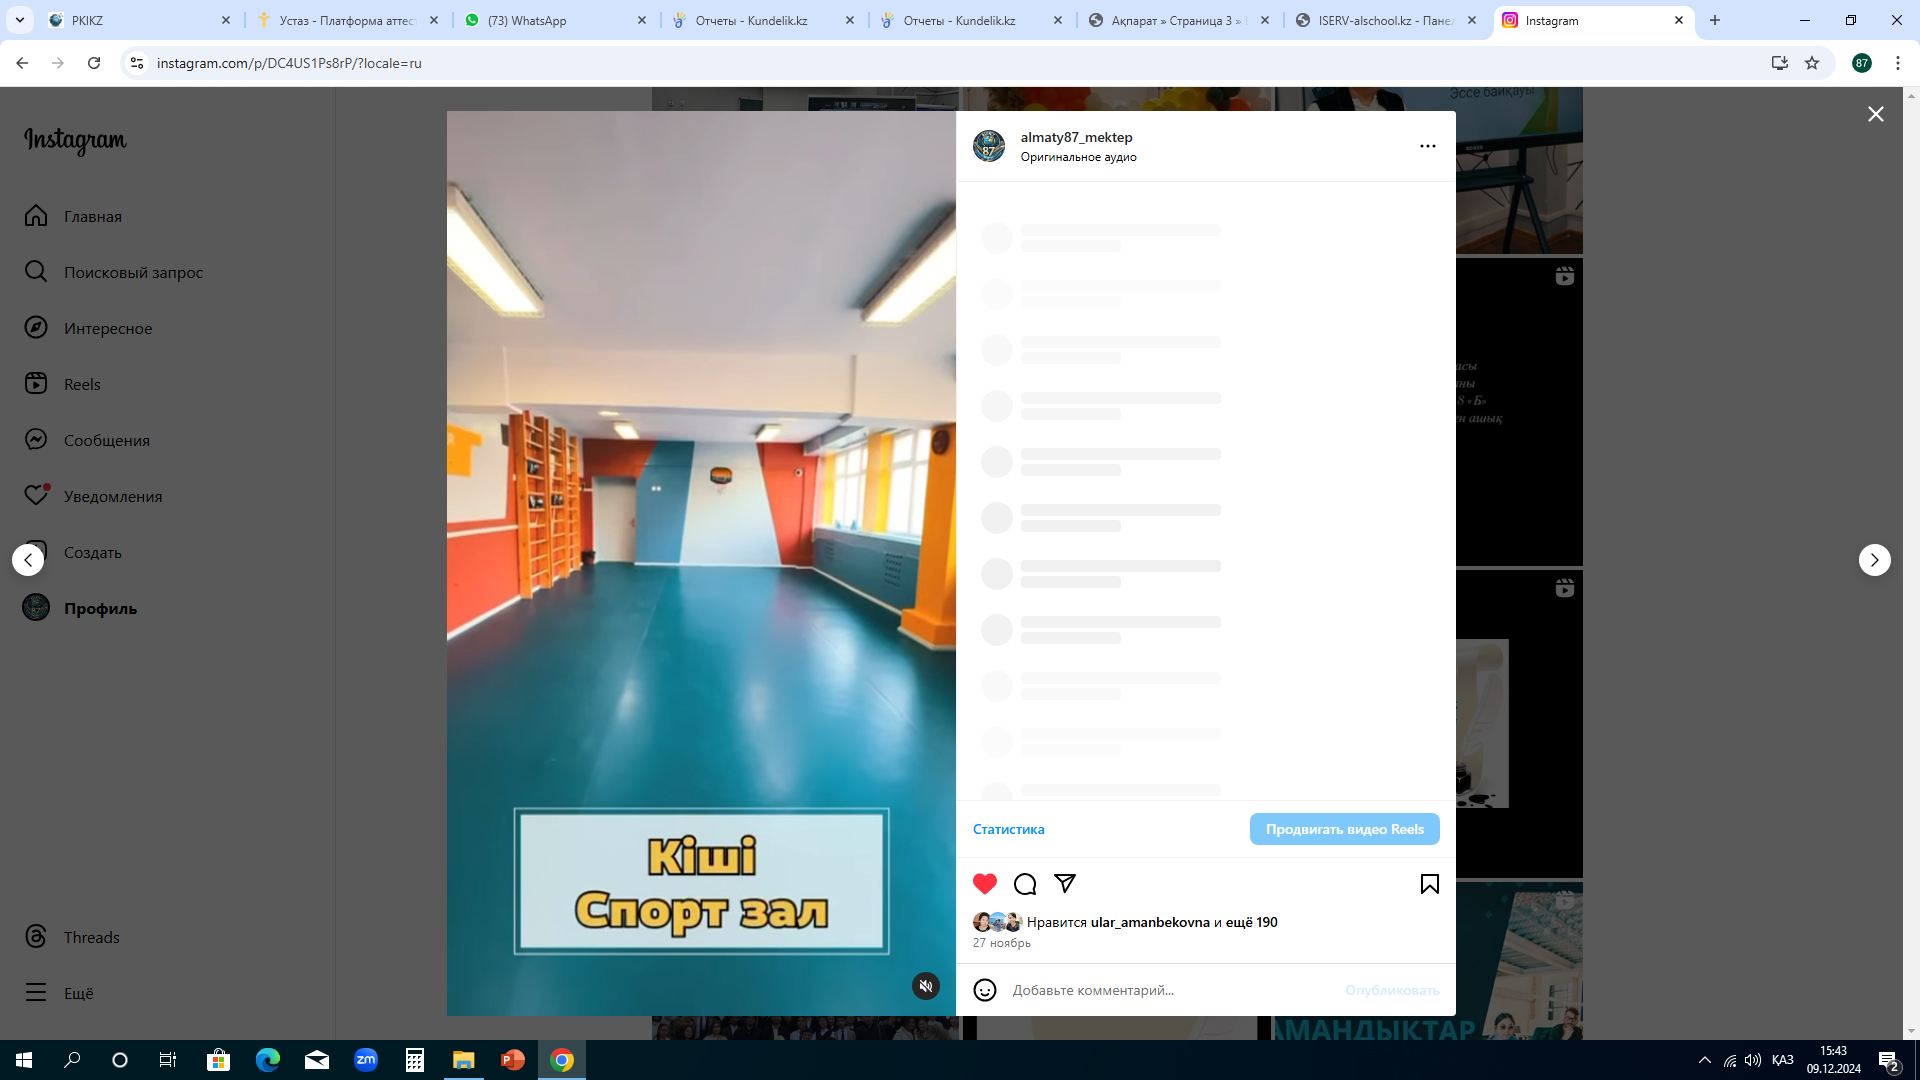The height and width of the screenshot is (1080, 1920).
Task: Open the Calculator from the taskbar
Action: point(415,1060)
